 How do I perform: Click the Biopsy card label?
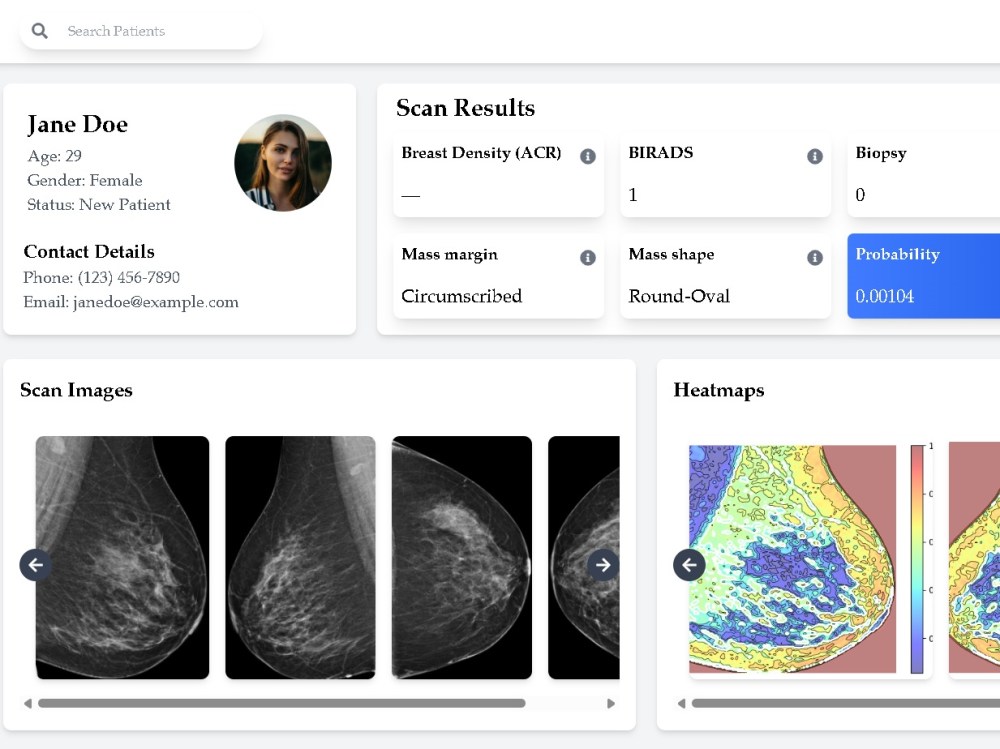(x=881, y=153)
